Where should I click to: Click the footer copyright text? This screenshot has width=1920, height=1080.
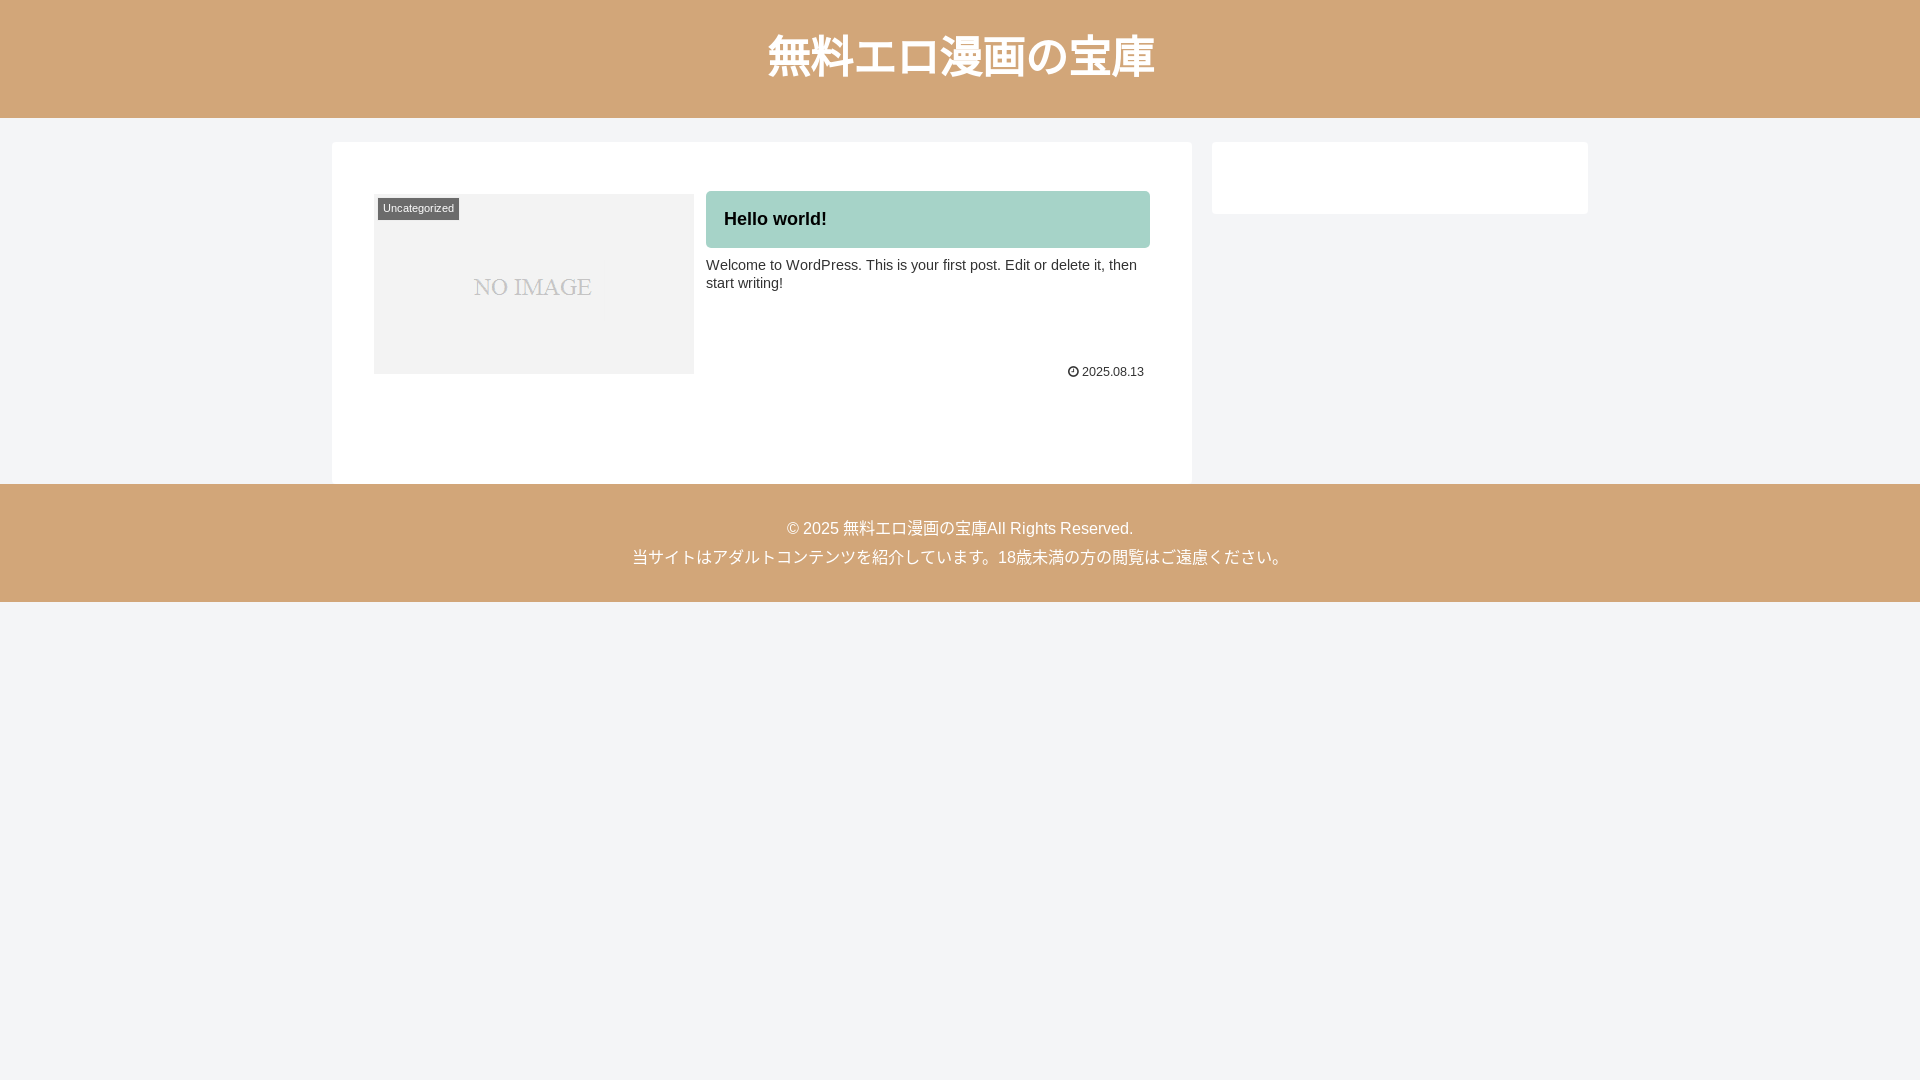pos(960,529)
